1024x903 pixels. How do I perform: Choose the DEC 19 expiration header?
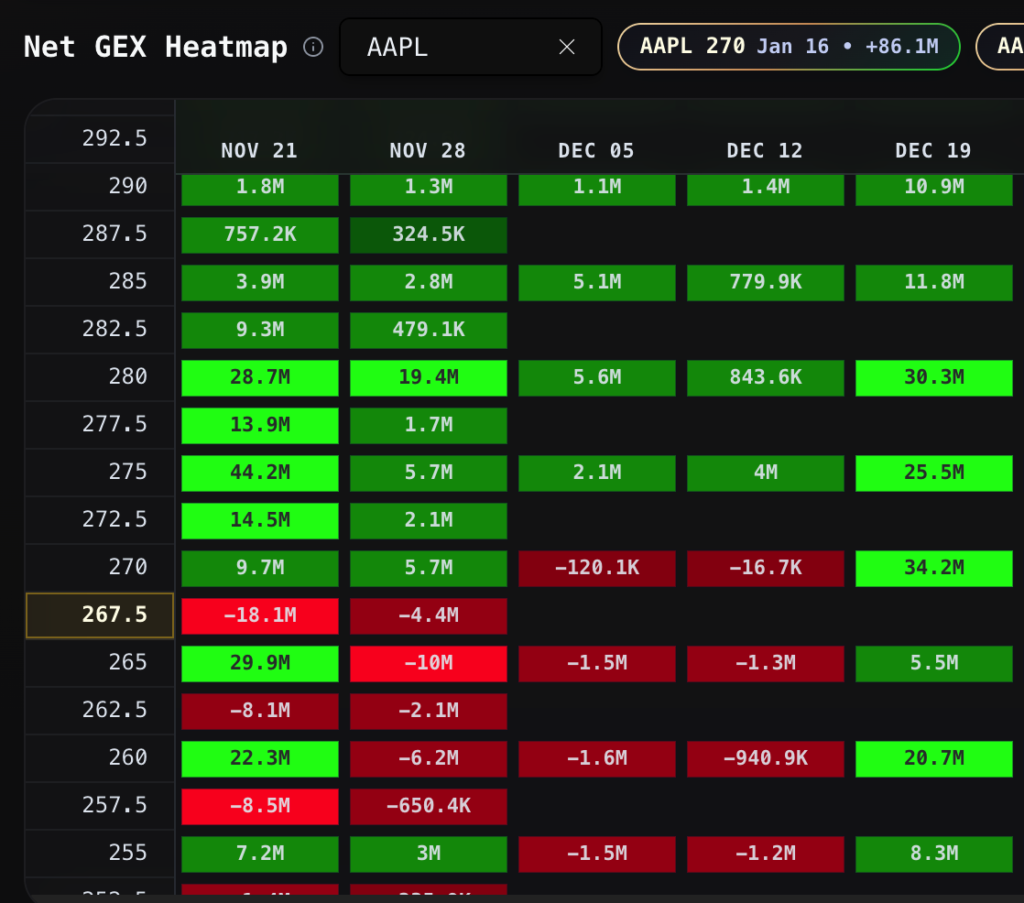pos(933,151)
